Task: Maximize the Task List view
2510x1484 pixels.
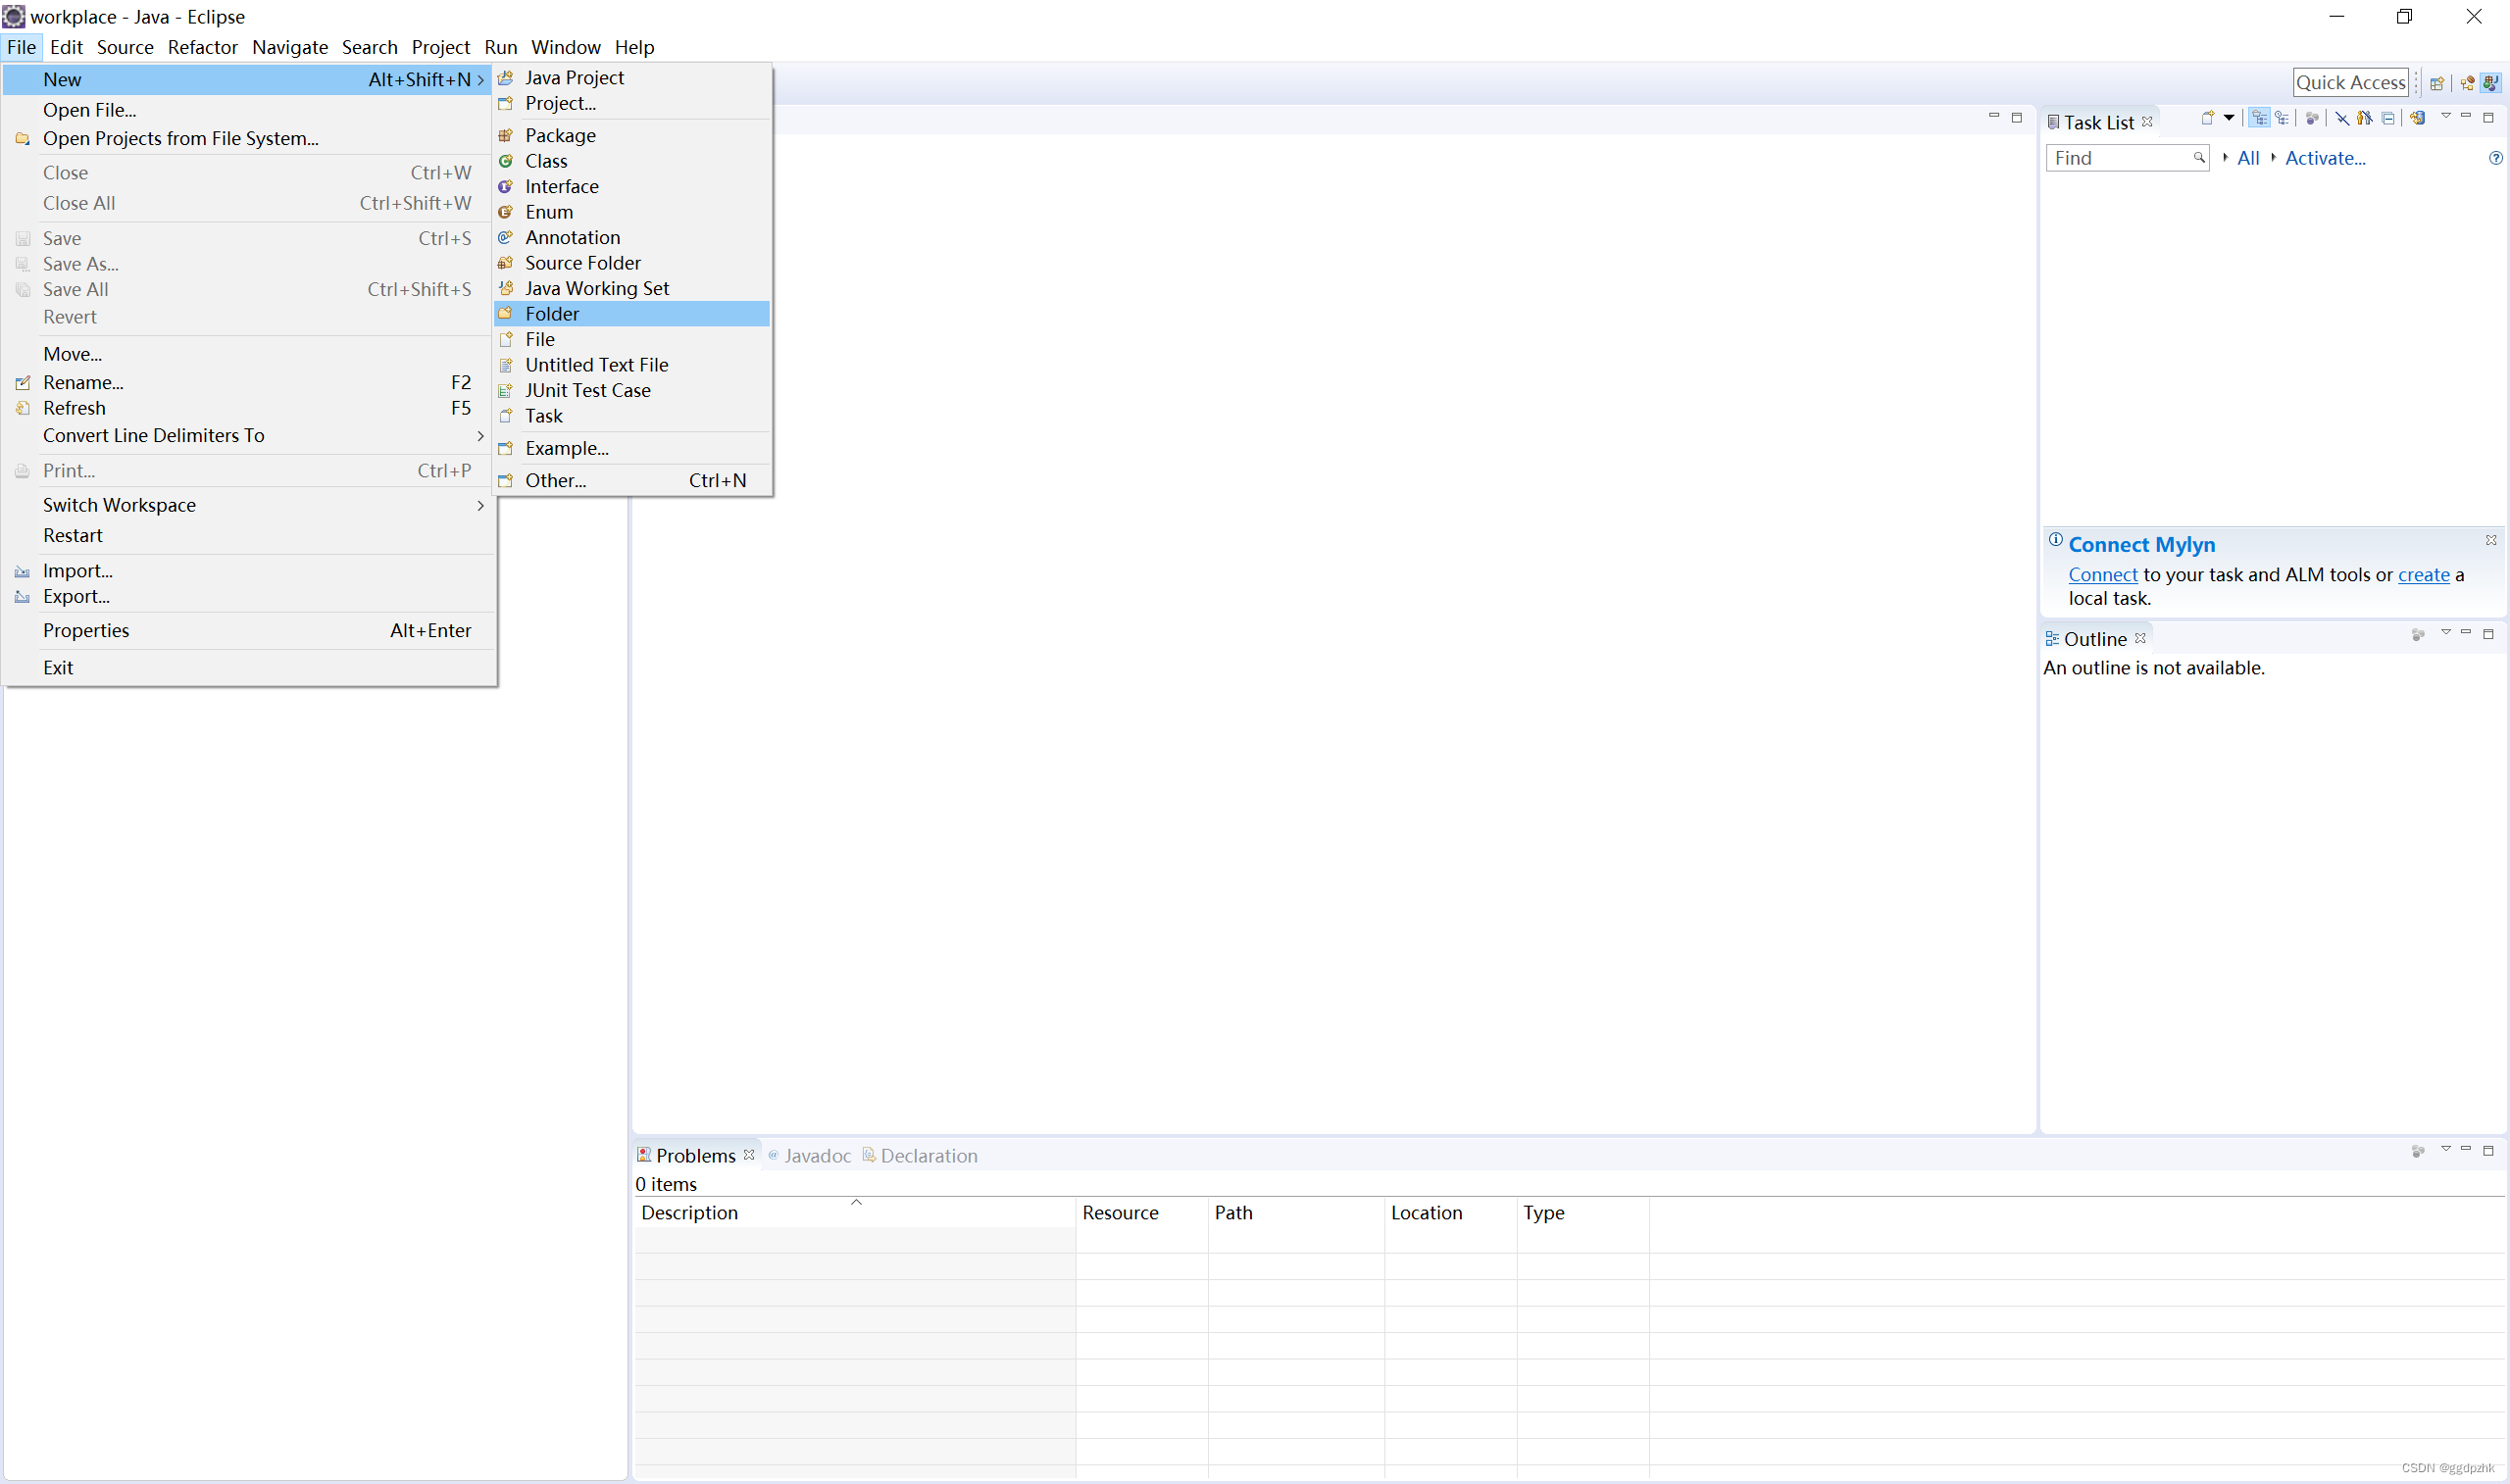Action: click(2489, 117)
